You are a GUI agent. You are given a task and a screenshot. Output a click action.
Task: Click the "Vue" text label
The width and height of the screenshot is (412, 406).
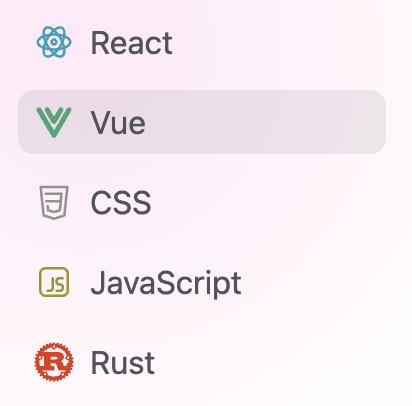point(118,123)
